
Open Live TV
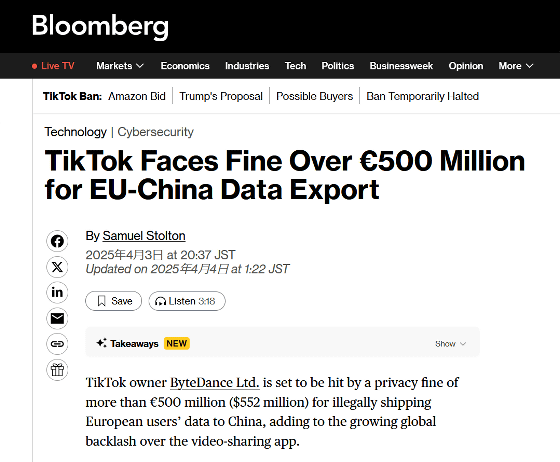tap(53, 66)
